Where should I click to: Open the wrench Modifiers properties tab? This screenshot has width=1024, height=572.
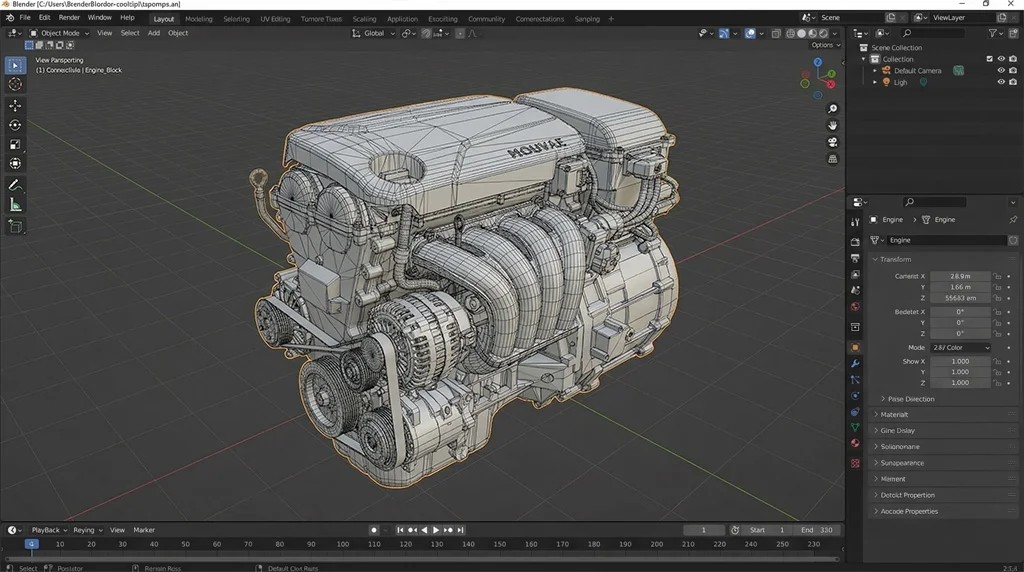[855, 364]
